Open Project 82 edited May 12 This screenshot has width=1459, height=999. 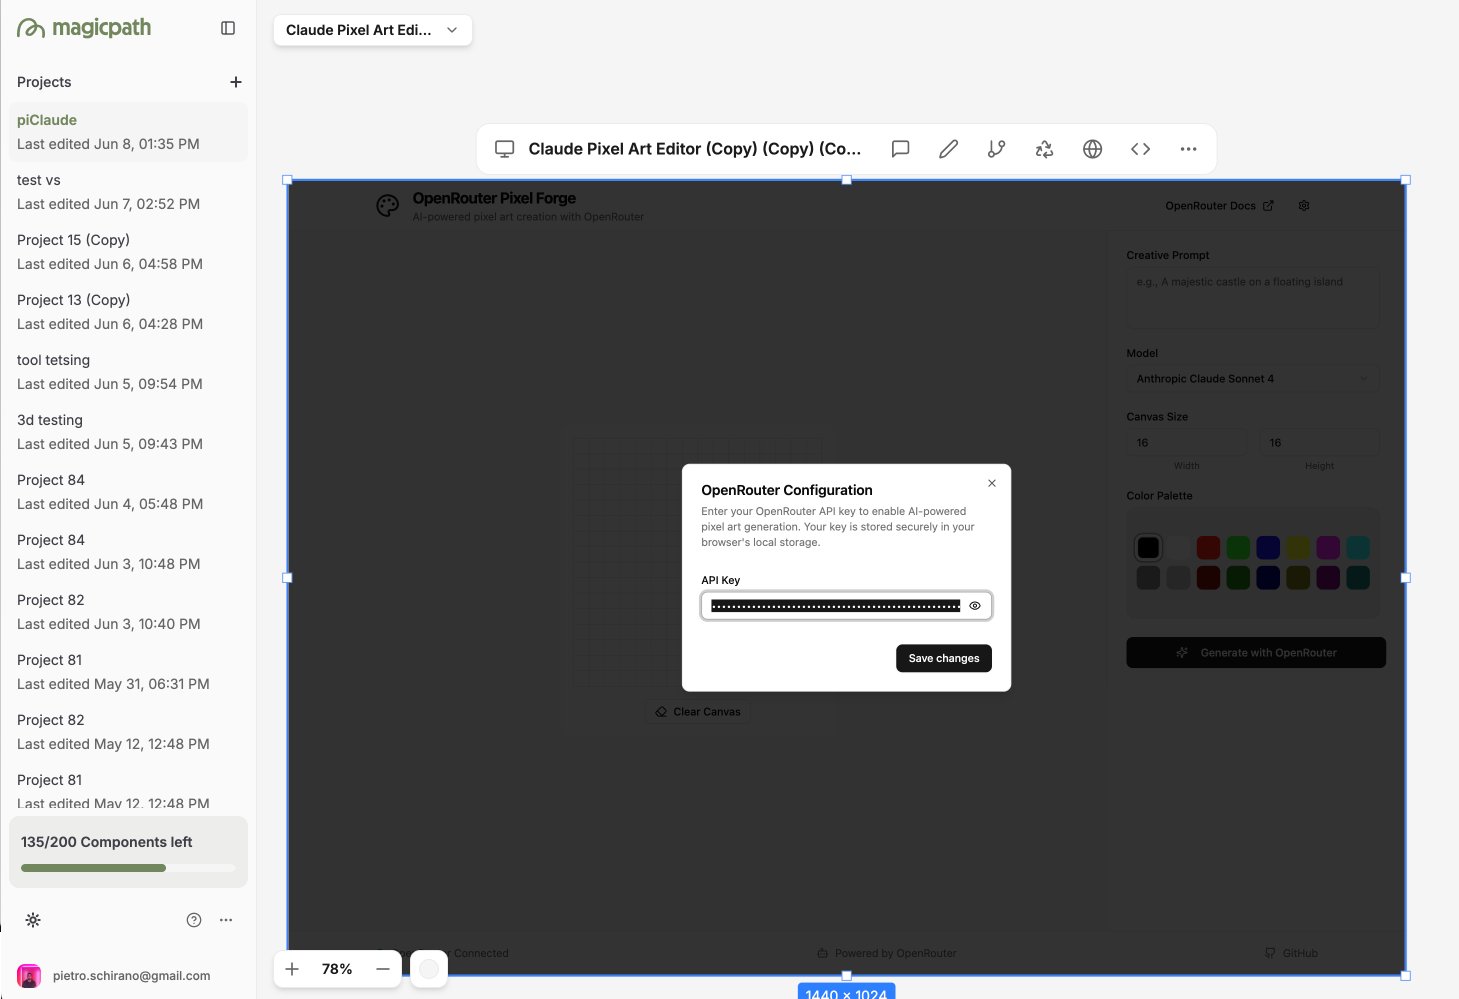(128, 732)
